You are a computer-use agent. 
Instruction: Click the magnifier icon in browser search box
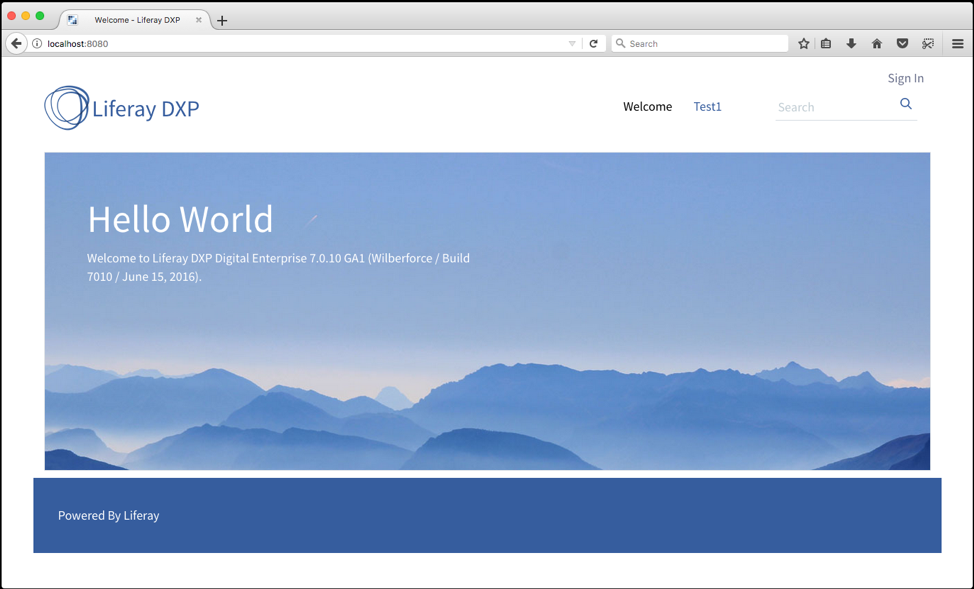point(620,43)
